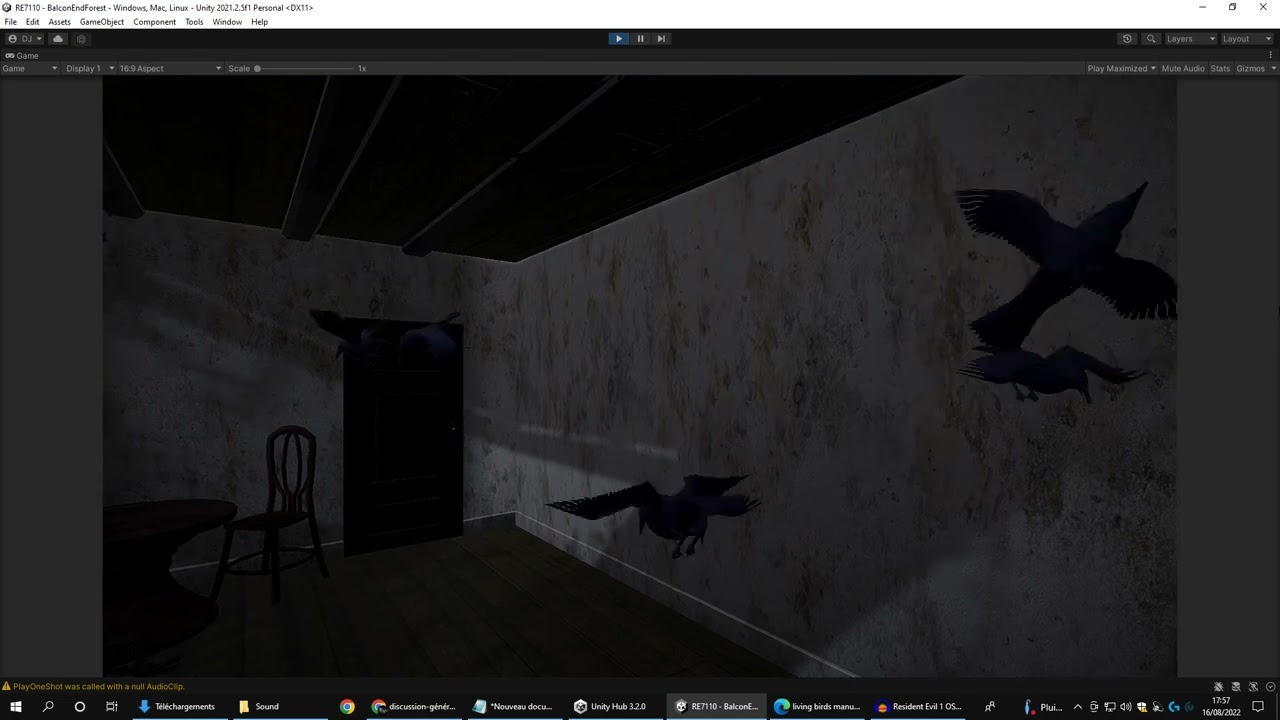Open network status tray icon

[x=1109, y=707]
